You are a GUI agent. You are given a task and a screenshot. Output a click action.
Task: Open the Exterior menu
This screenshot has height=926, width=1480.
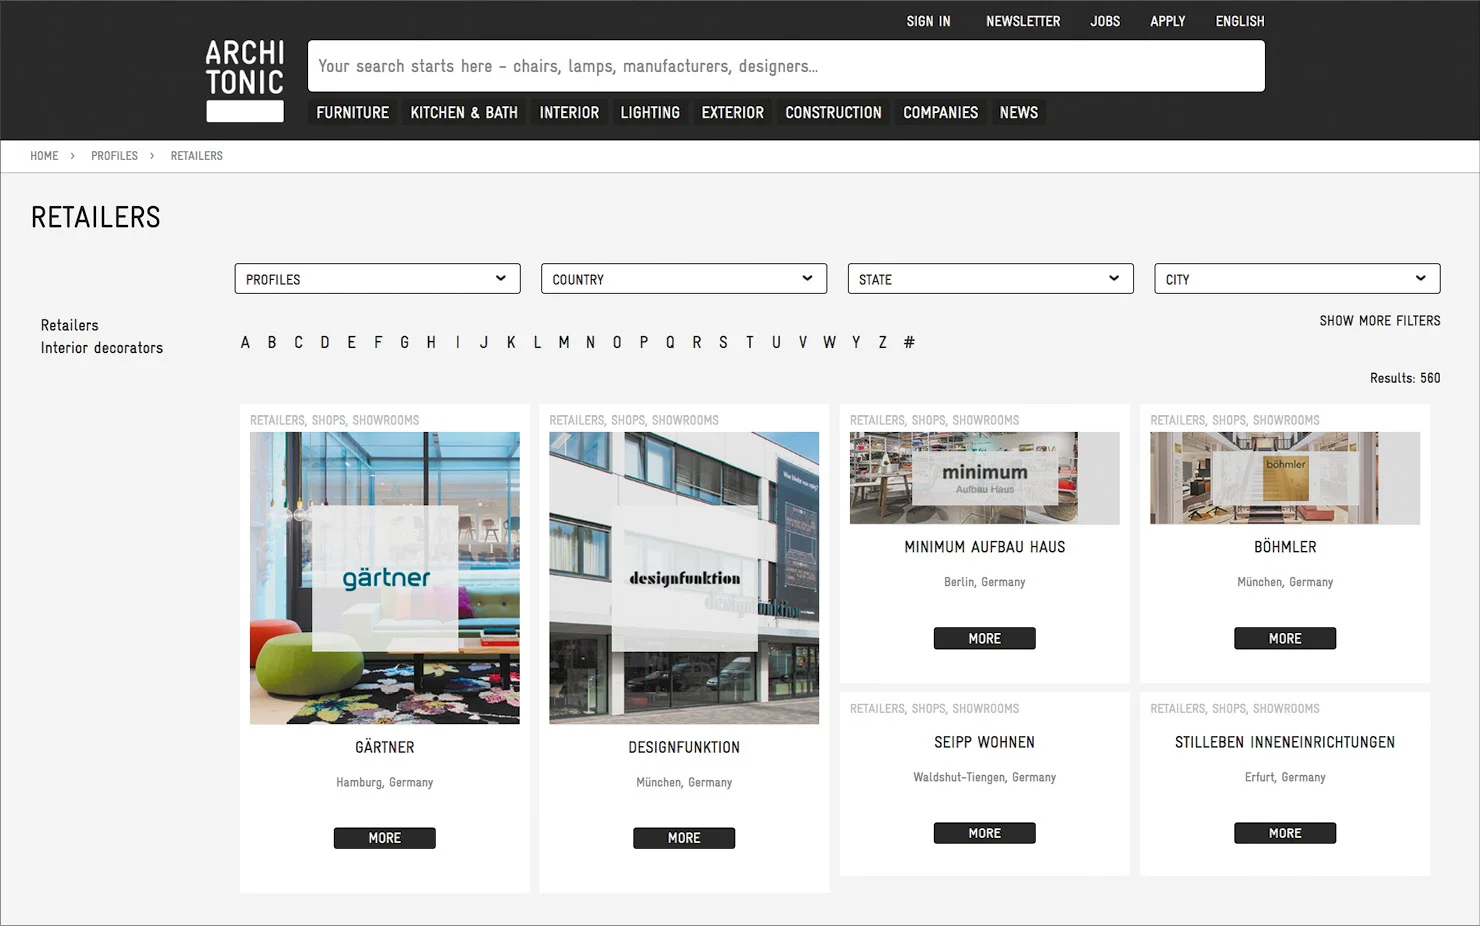click(732, 112)
